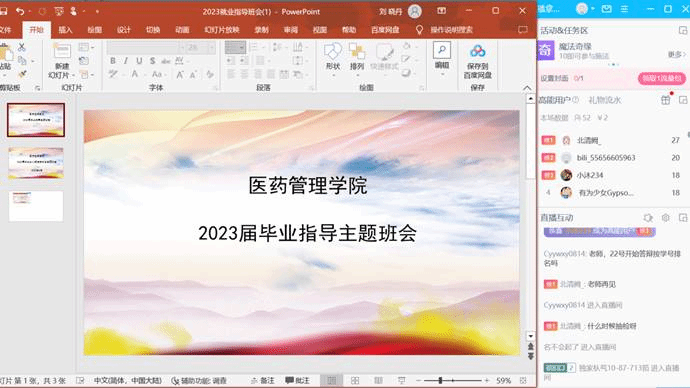The height and width of the screenshot is (388, 690).
Task: Click the 59% zoom level
Action: [x=503, y=380]
